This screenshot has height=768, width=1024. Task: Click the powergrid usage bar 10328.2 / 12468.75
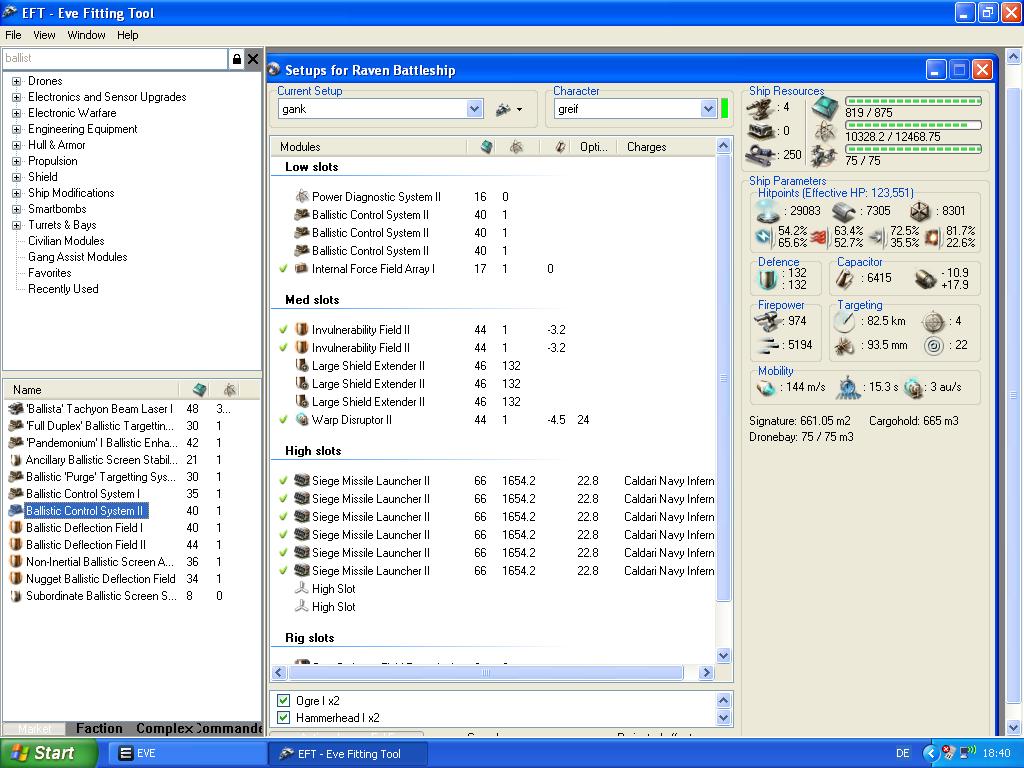click(913, 125)
